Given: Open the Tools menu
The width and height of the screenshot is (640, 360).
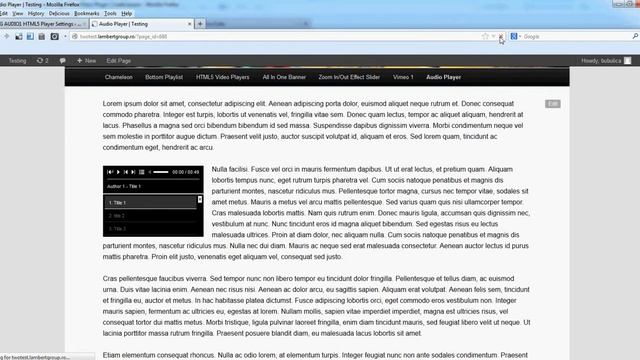Looking at the screenshot, I should 110,13.
